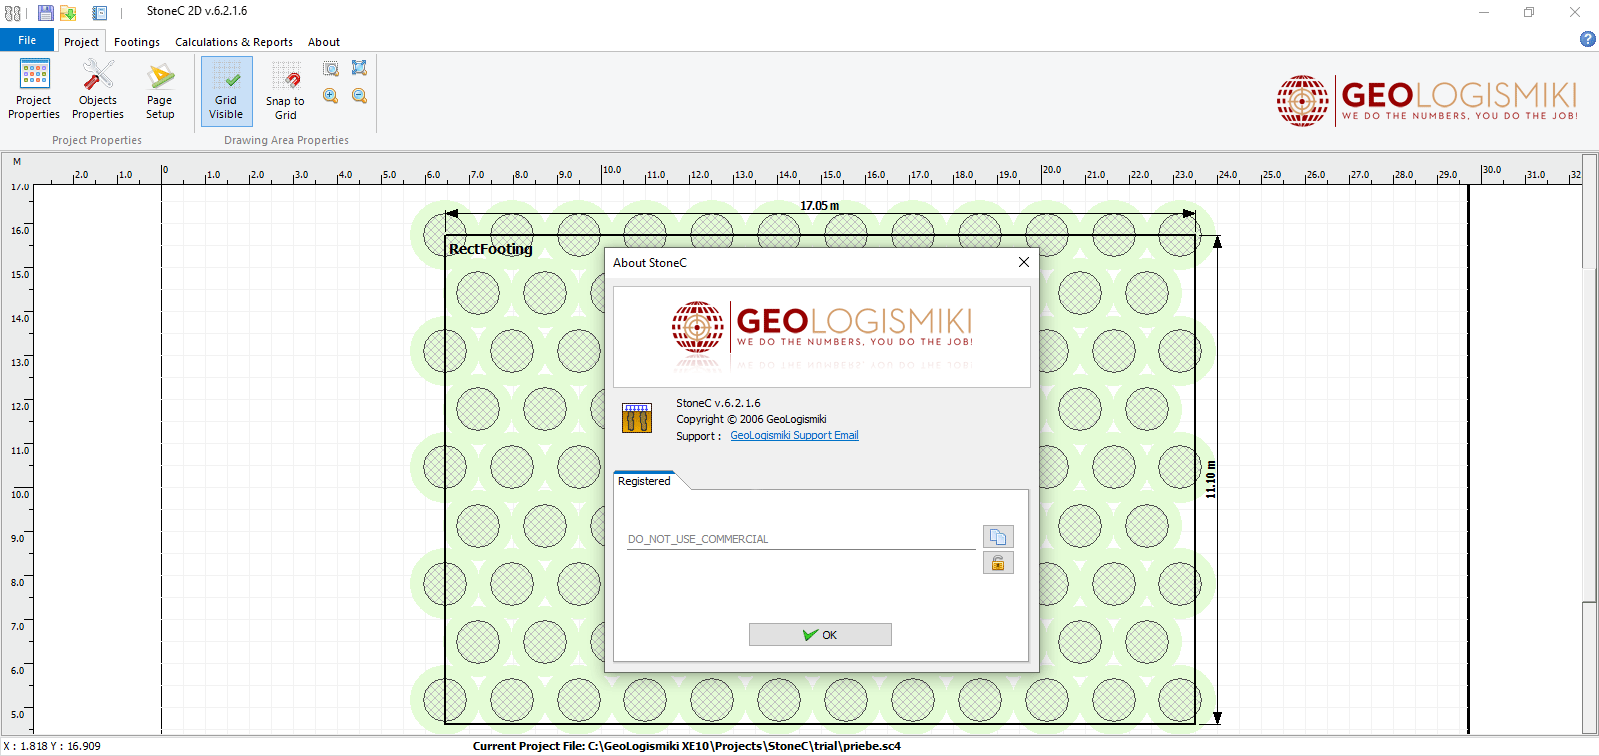Open the Calculations & Reports tab
Screen dimensions: 1599x756
[x=234, y=42]
